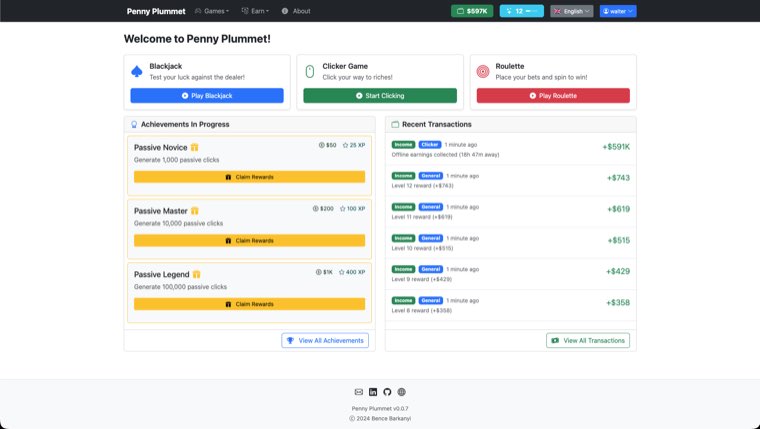Screen dimensions: 760x429
Task: Expand the Games dropdown menu
Action: [x=212, y=11]
